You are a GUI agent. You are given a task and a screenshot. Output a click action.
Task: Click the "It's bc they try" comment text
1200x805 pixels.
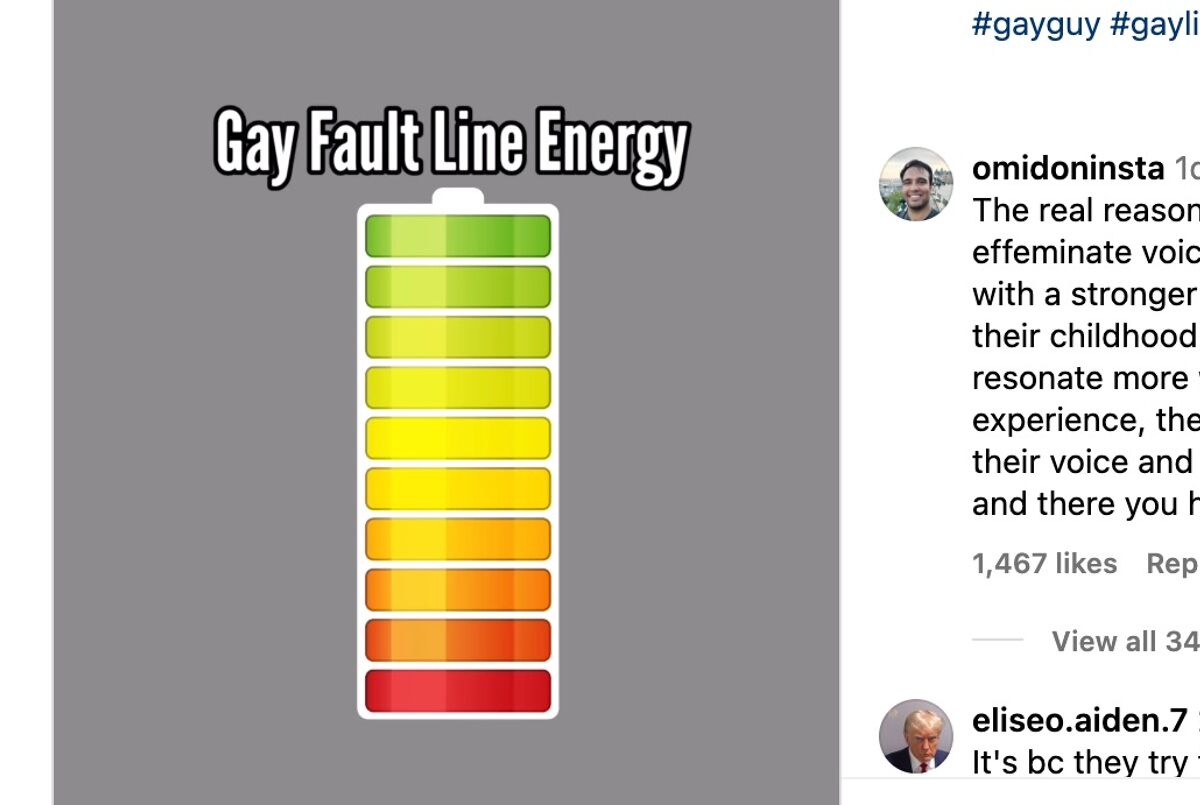click(1084, 763)
